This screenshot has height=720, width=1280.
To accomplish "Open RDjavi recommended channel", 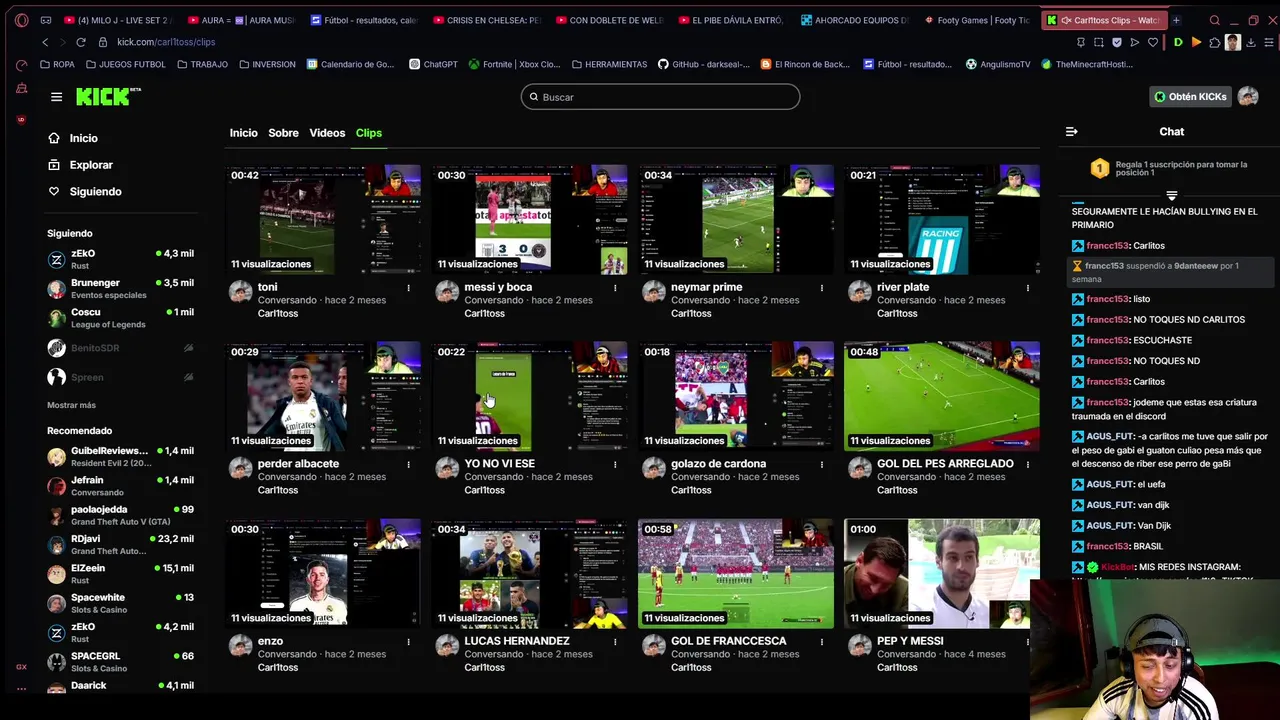I will 121,544.
